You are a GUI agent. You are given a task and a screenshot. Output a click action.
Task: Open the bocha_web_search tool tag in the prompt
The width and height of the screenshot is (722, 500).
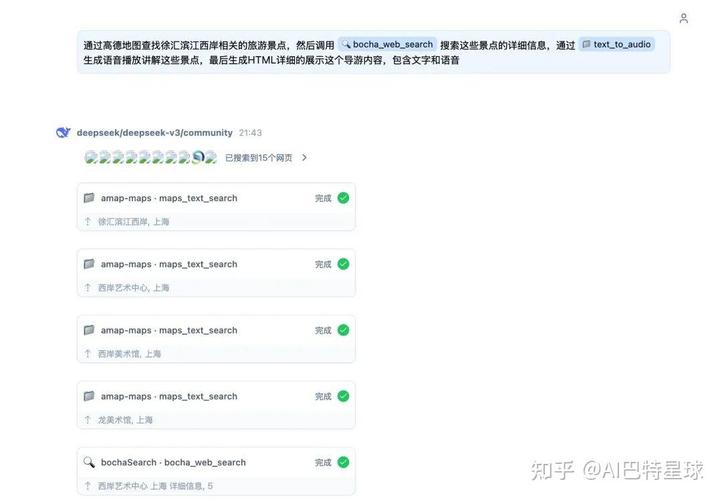point(387,44)
